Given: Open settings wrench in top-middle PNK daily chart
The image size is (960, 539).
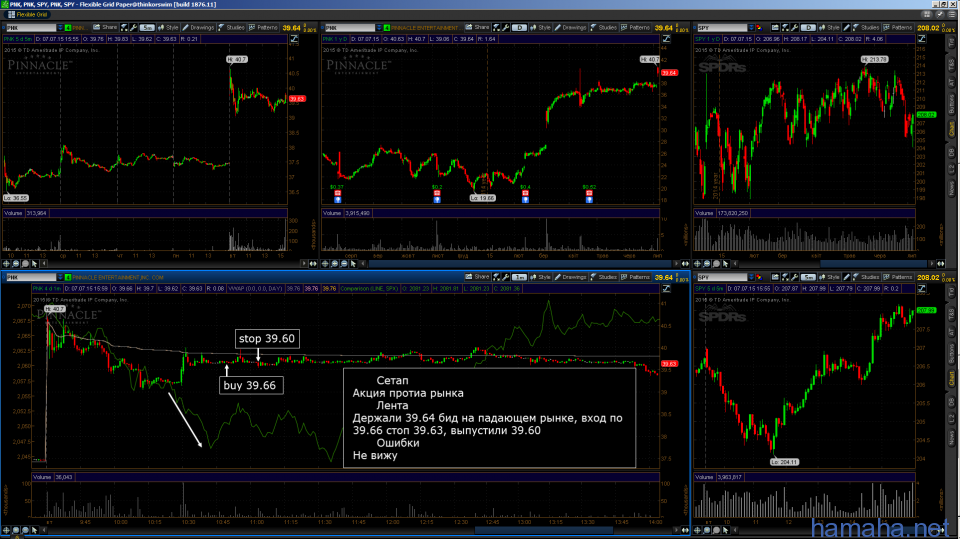Looking at the screenshot, I should pos(506,28).
